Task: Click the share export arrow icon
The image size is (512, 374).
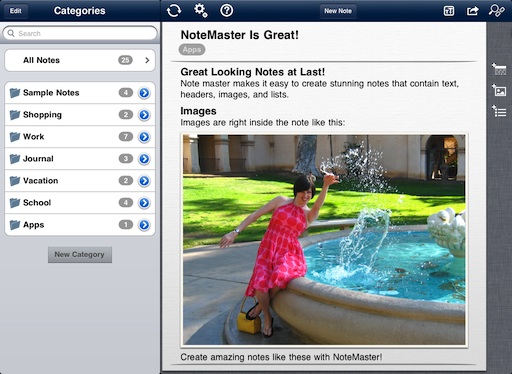Action: click(472, 11)
